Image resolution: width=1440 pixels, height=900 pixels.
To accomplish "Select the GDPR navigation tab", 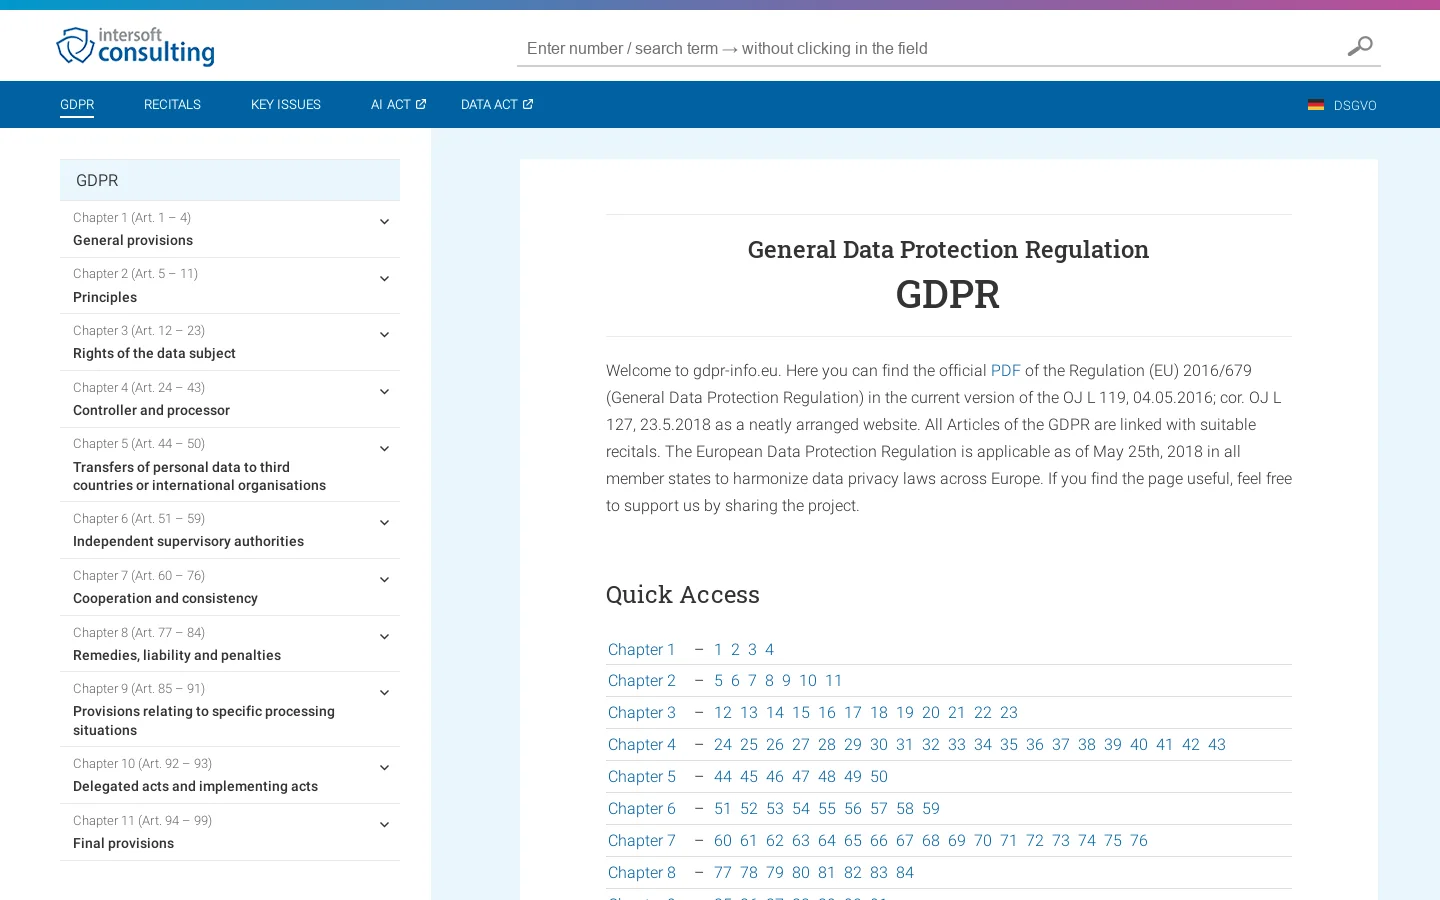I will point(77,104).
